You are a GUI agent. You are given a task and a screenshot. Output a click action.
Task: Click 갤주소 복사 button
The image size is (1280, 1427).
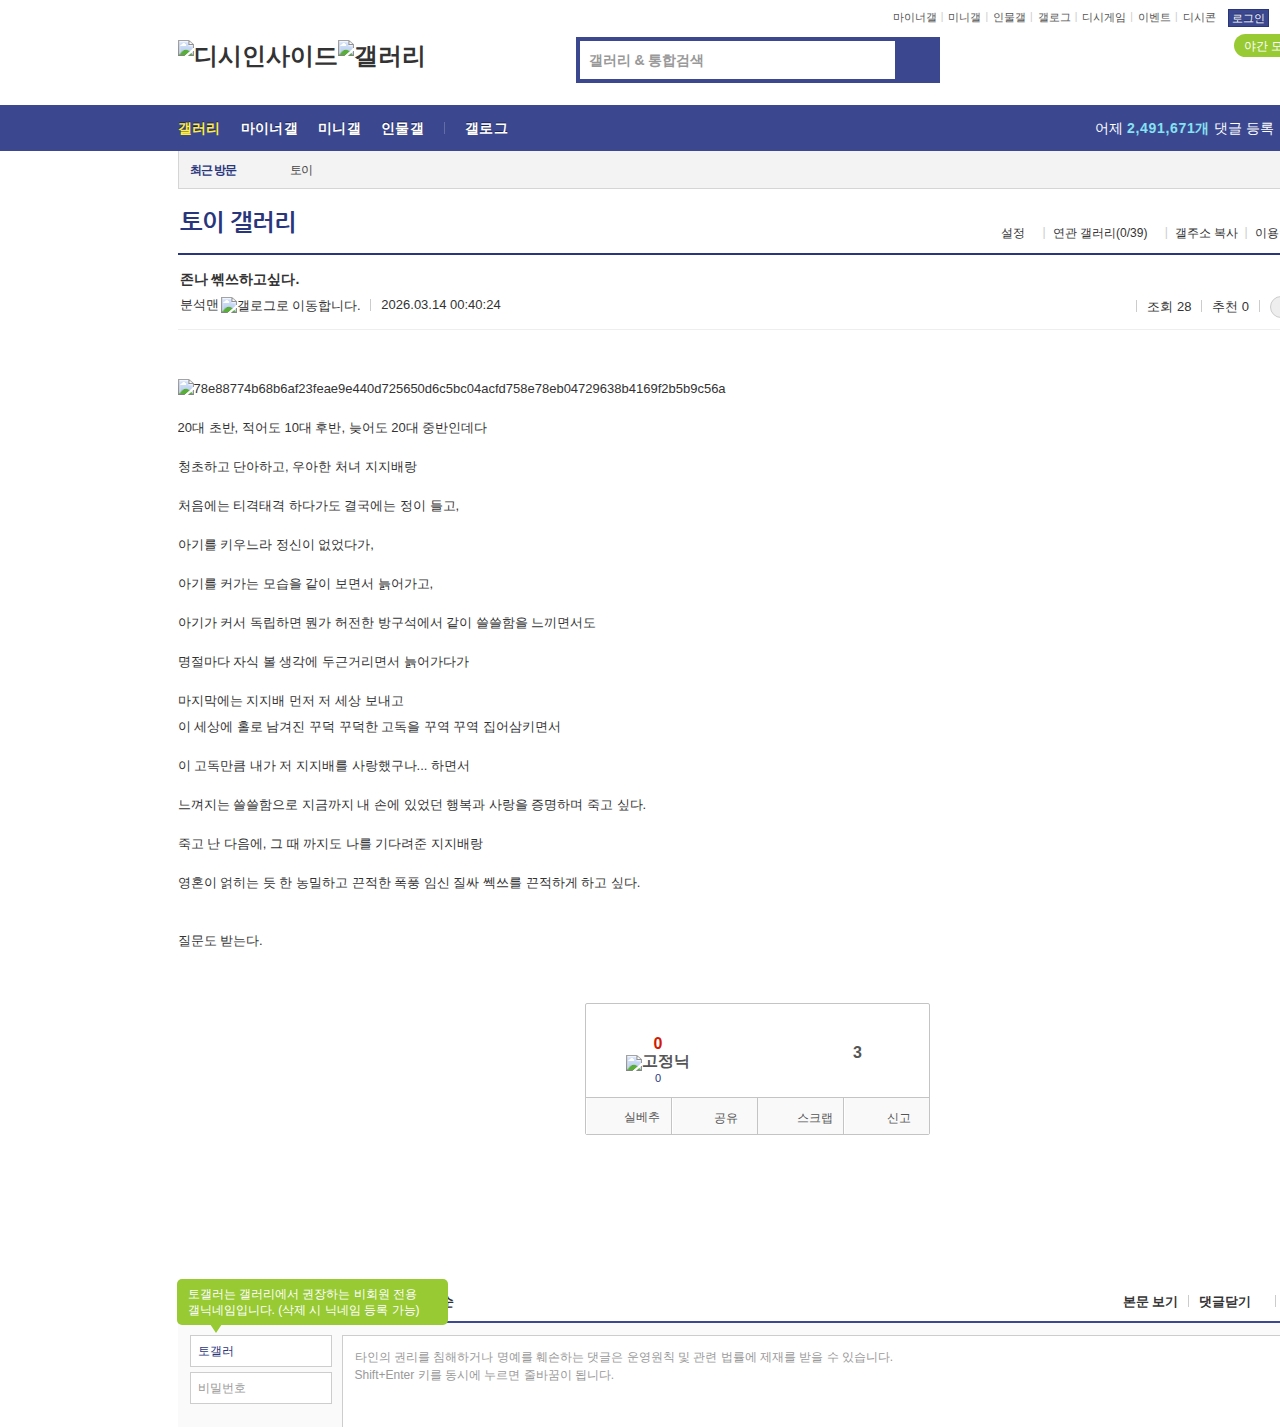(1206, 233)
